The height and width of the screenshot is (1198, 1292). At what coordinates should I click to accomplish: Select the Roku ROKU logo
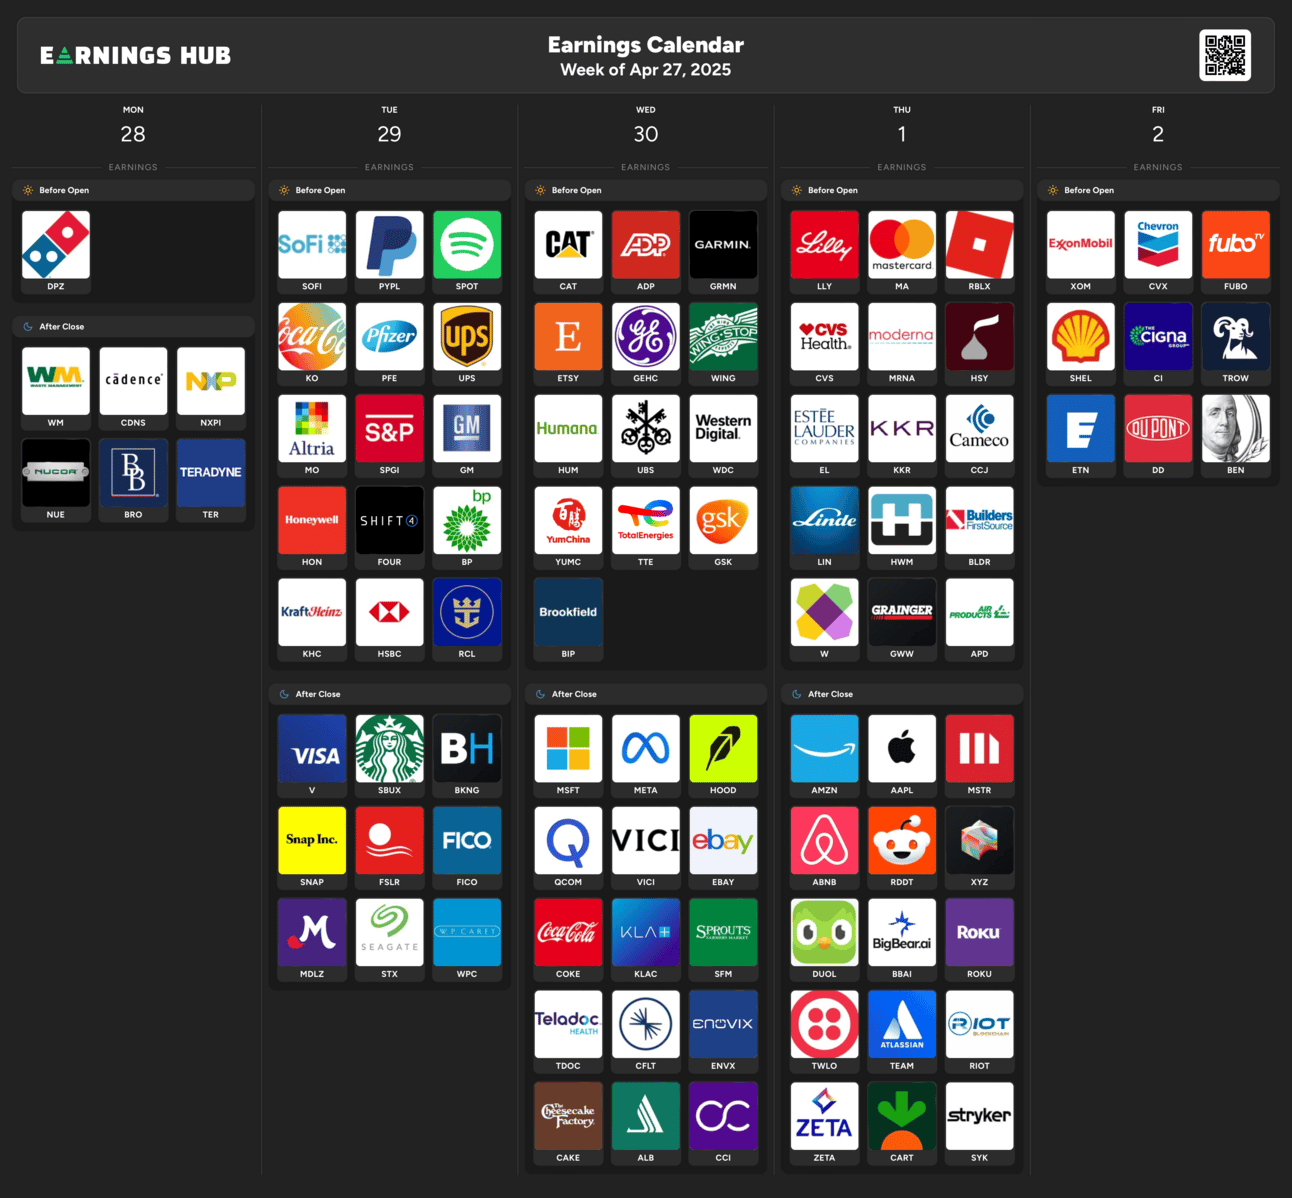coord(979,932)
